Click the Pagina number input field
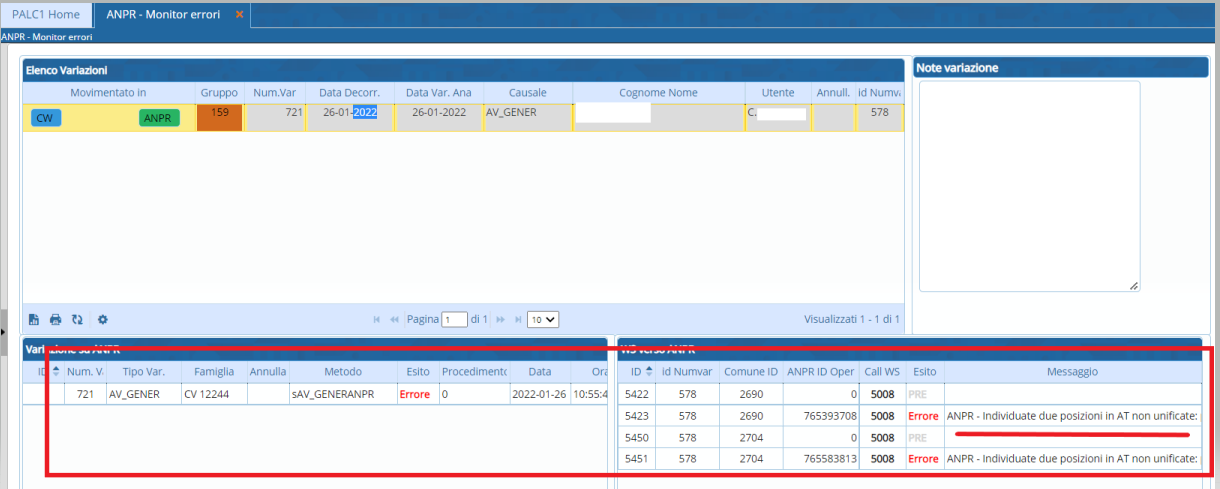The image size is (1220, 489). pos(455,320)
